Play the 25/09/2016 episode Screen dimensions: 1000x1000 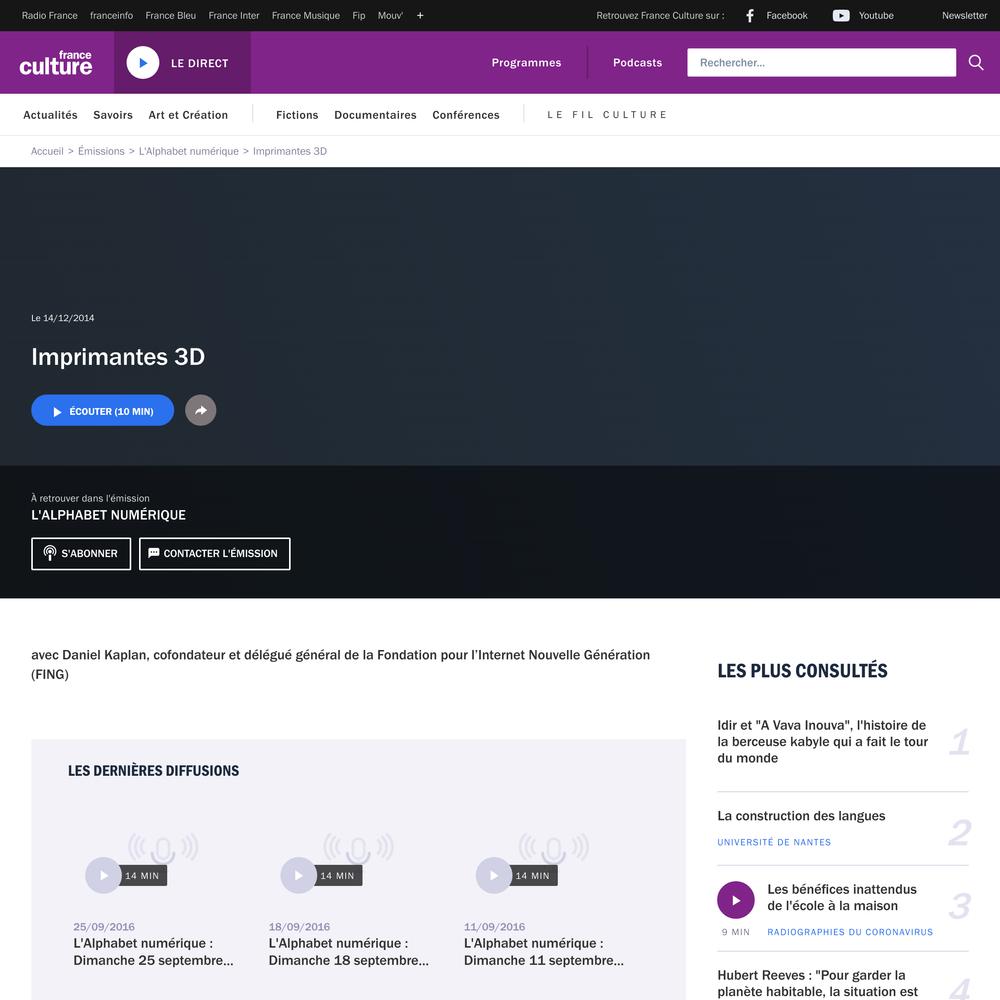103,875
